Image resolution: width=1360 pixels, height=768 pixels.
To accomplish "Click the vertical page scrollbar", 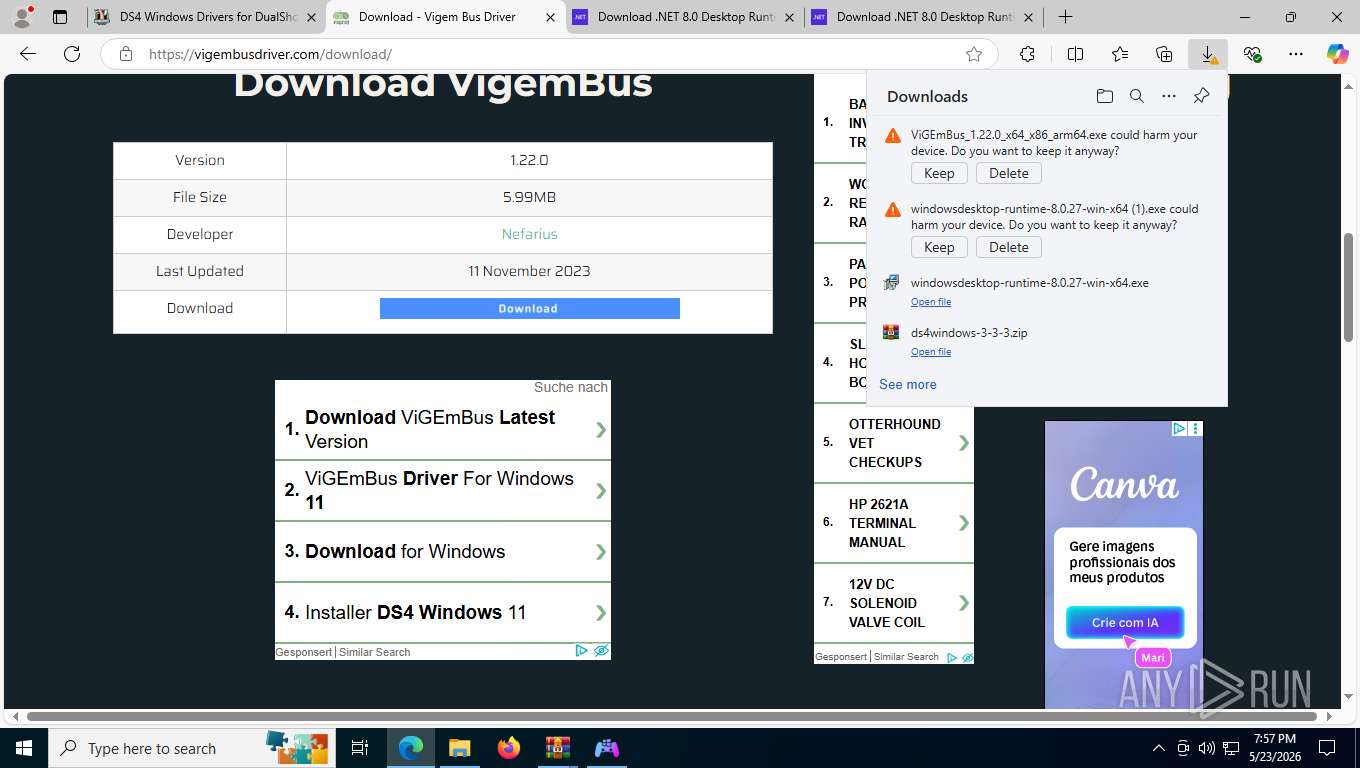I will (1349, 286).
